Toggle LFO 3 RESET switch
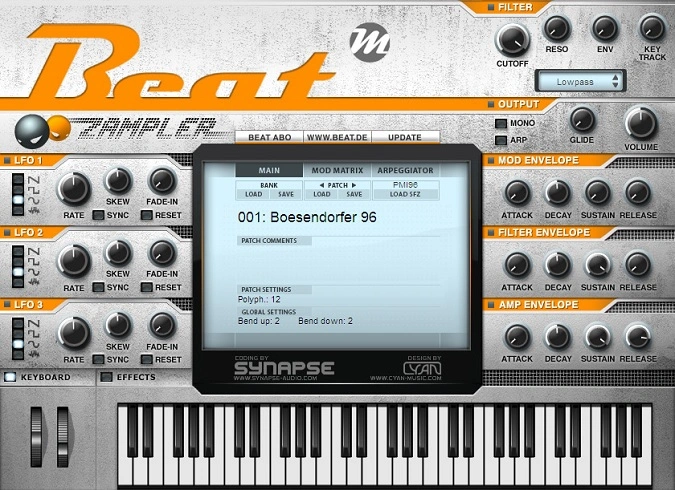Screen dimensions: 675x490 point(147,359)
